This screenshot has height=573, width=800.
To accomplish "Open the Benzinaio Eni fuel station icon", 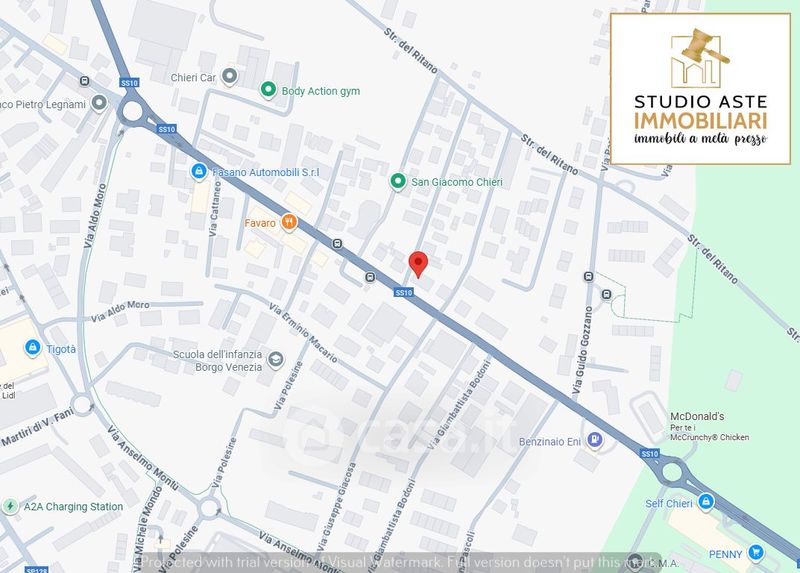I will [594, 440].
